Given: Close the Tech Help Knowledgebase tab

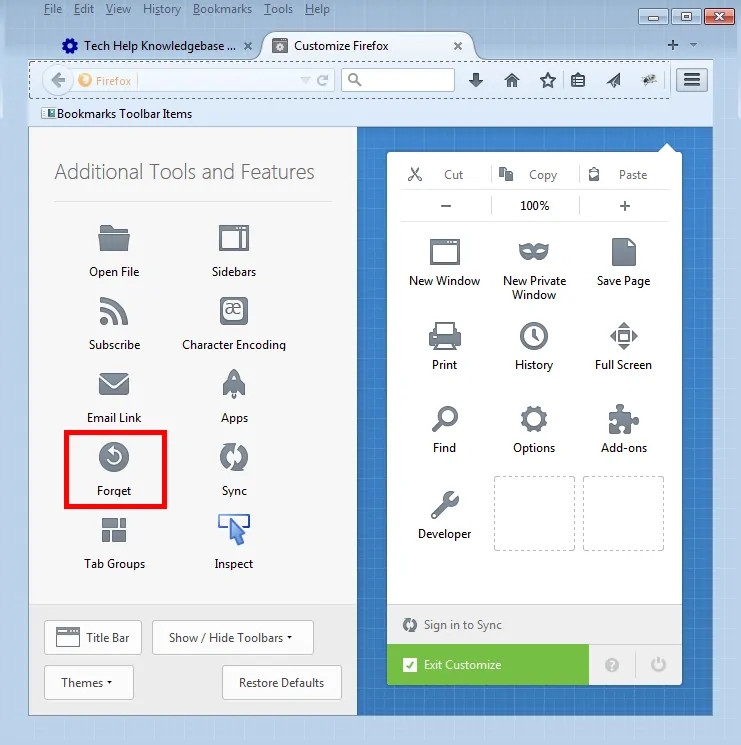Looking at the screenshot, I should pyautogui.click(x=247, y=46).
